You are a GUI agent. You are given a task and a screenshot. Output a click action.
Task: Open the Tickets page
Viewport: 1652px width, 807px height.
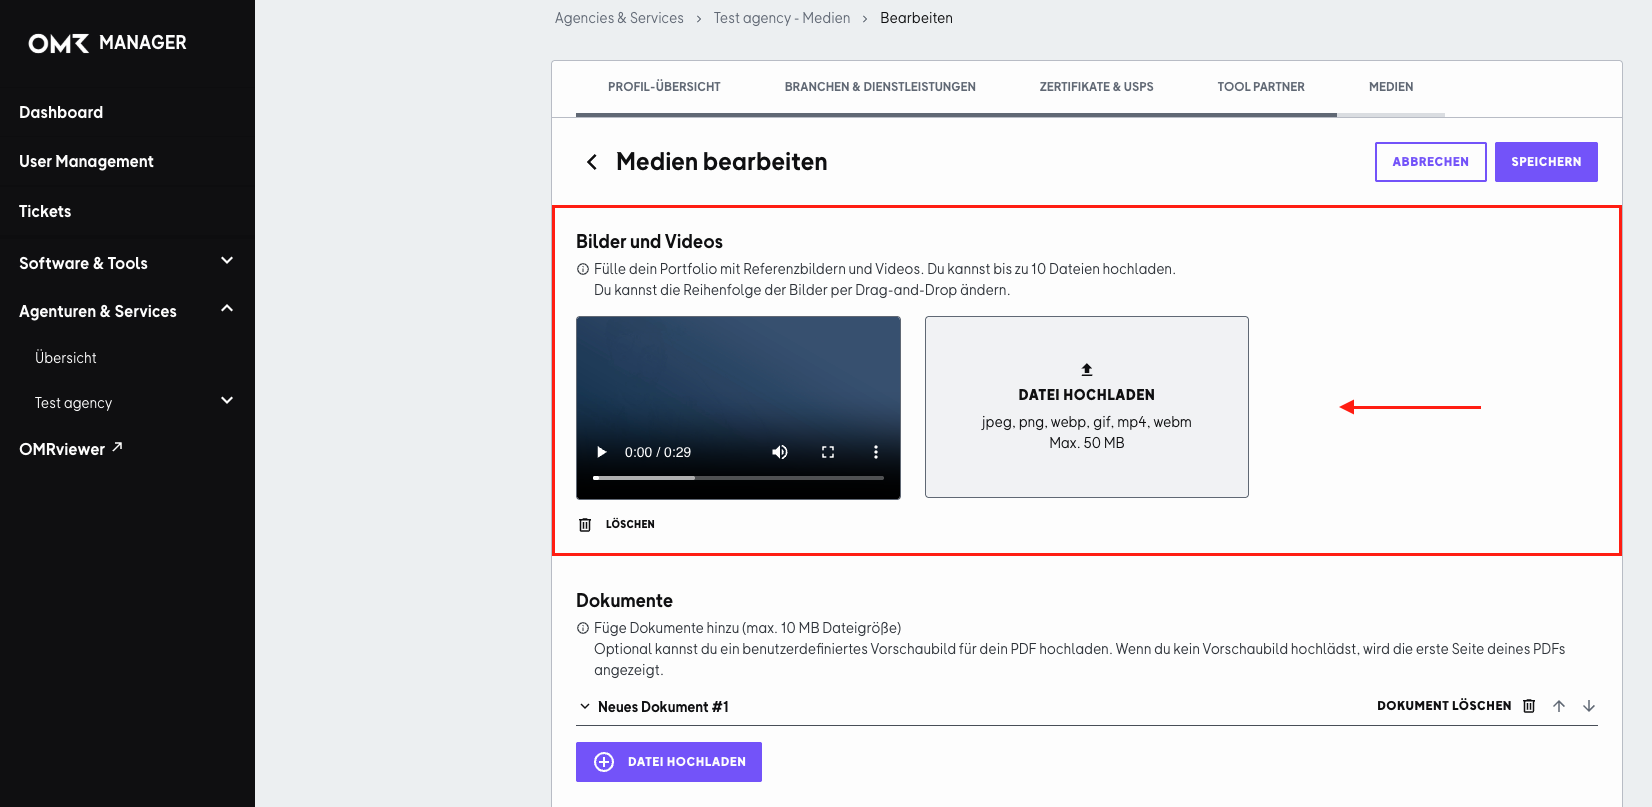coord(45,211)
